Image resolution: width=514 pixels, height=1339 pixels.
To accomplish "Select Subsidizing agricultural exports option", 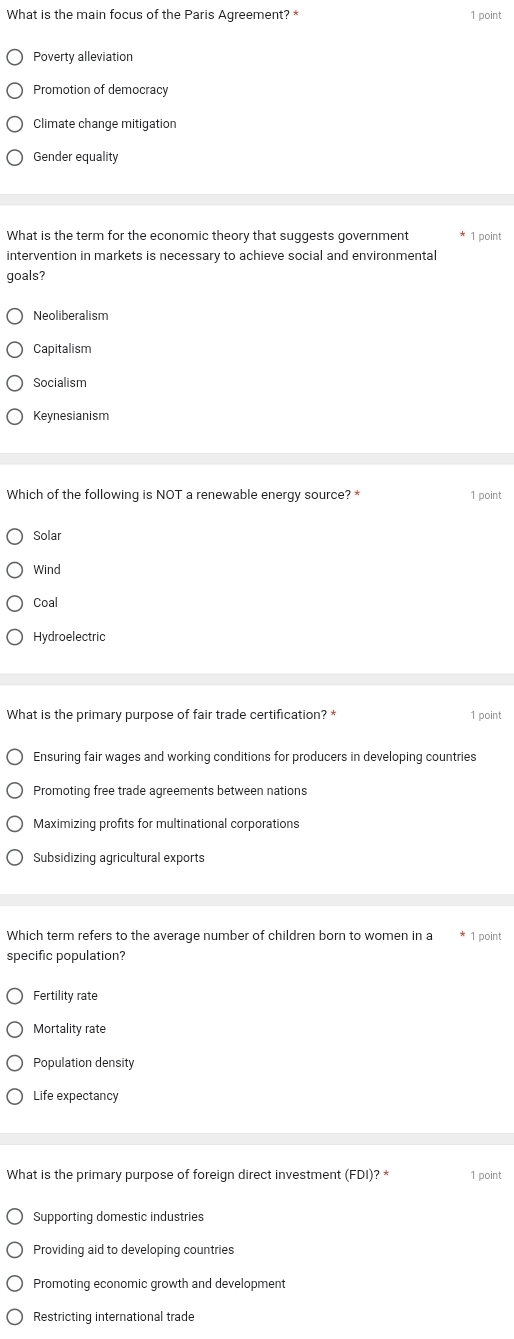I will [15, 858].
